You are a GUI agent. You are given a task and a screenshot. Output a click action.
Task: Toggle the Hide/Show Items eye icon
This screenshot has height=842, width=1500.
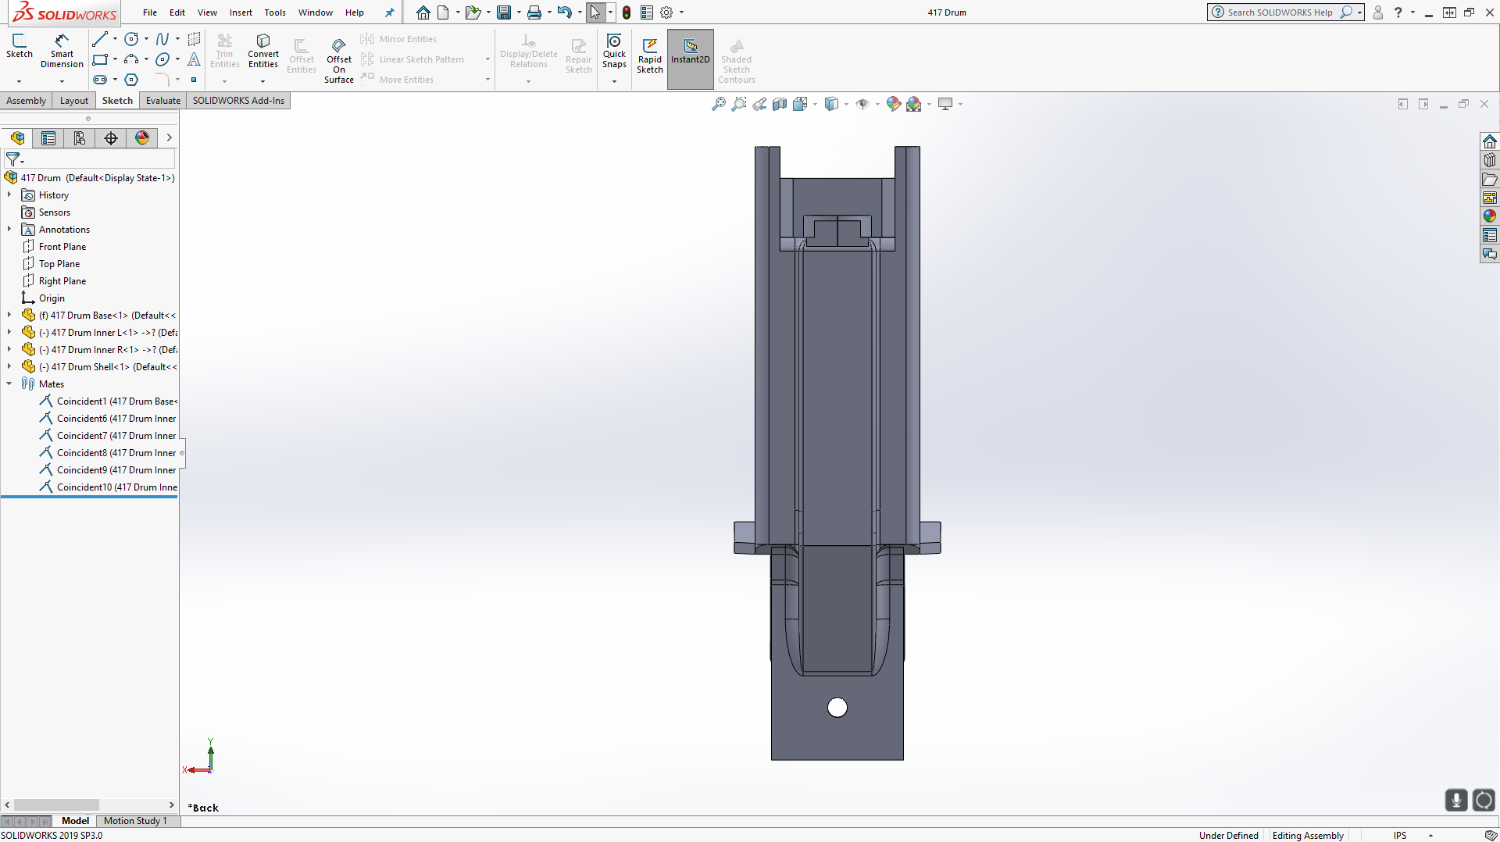pyautogui.click(x=862, y=104)
